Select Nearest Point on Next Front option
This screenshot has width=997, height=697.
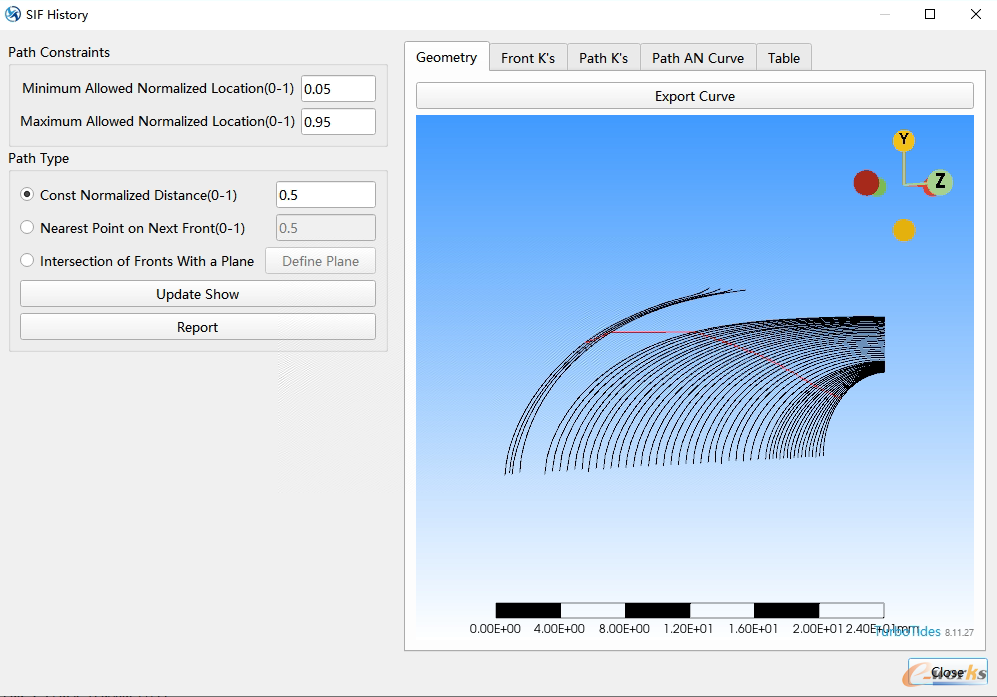point(27,228)
